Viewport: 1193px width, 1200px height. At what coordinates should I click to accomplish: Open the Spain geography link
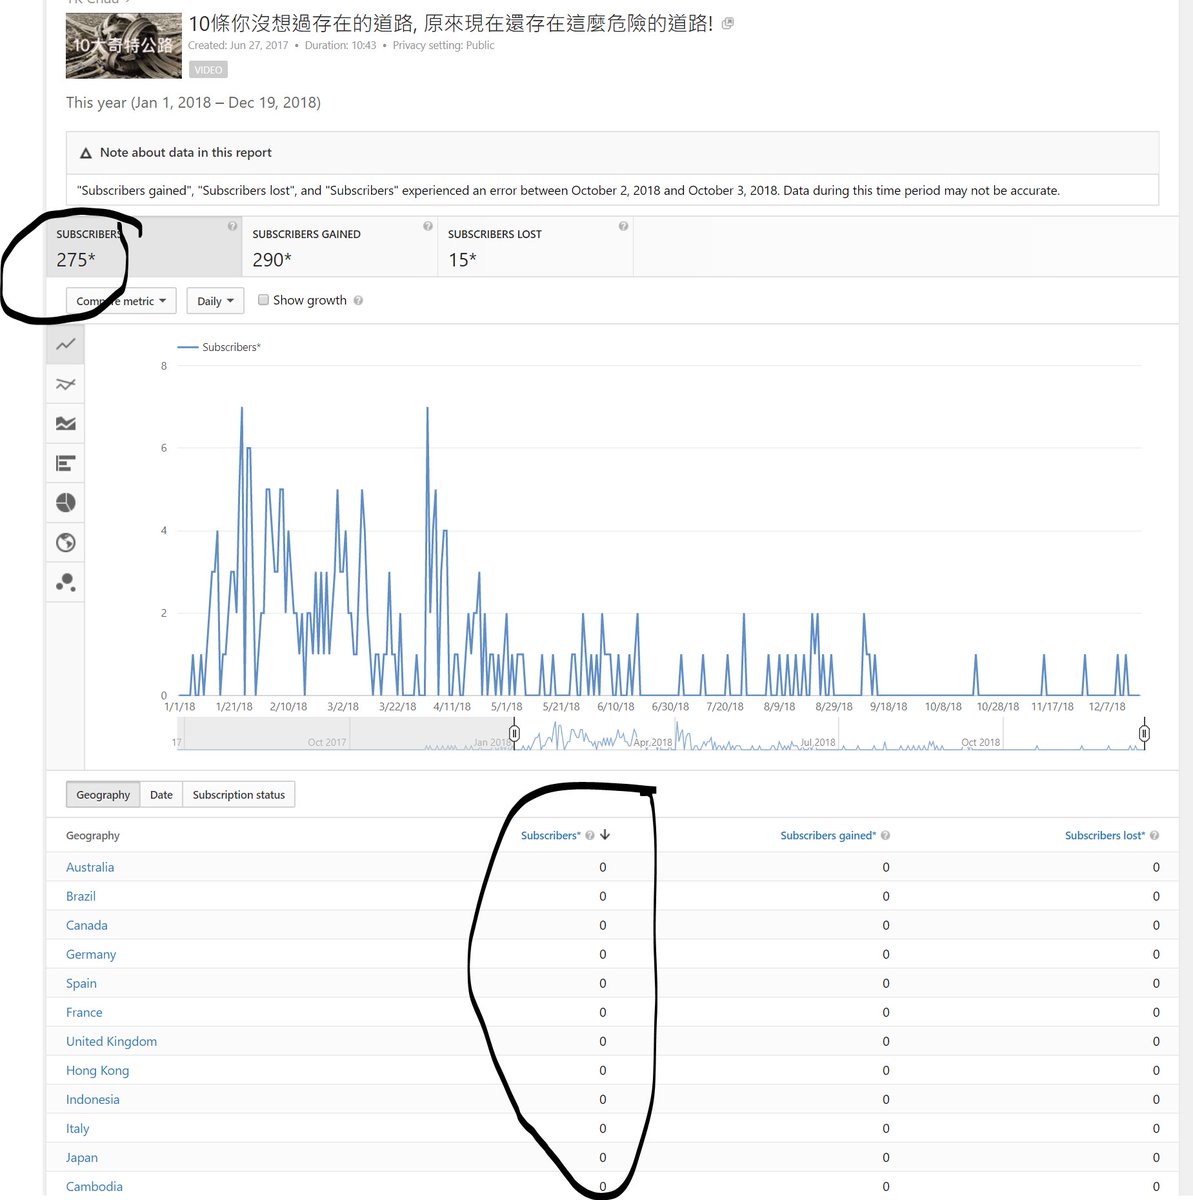point(81,983)
